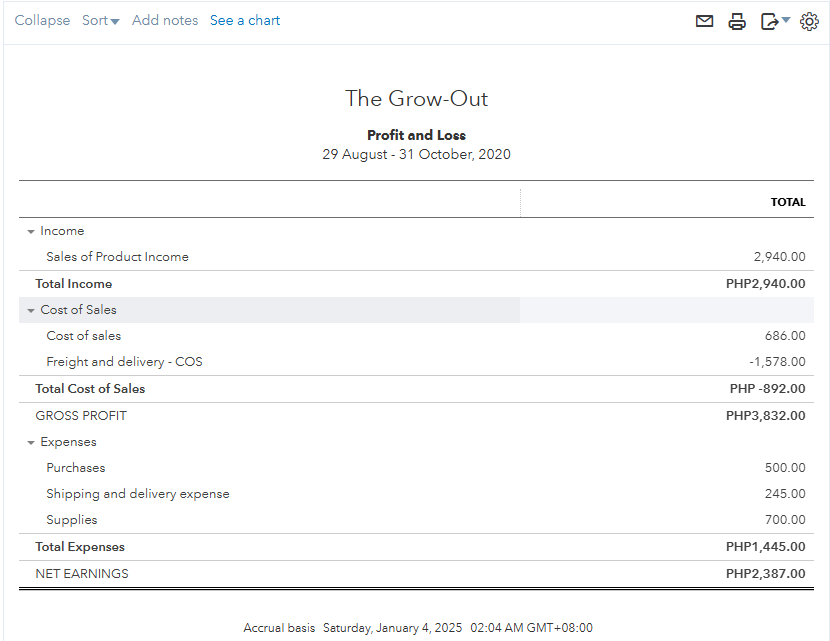Click the Gross Profit total PHP3,832.00
830x641 pixels.
coord(765,416)
